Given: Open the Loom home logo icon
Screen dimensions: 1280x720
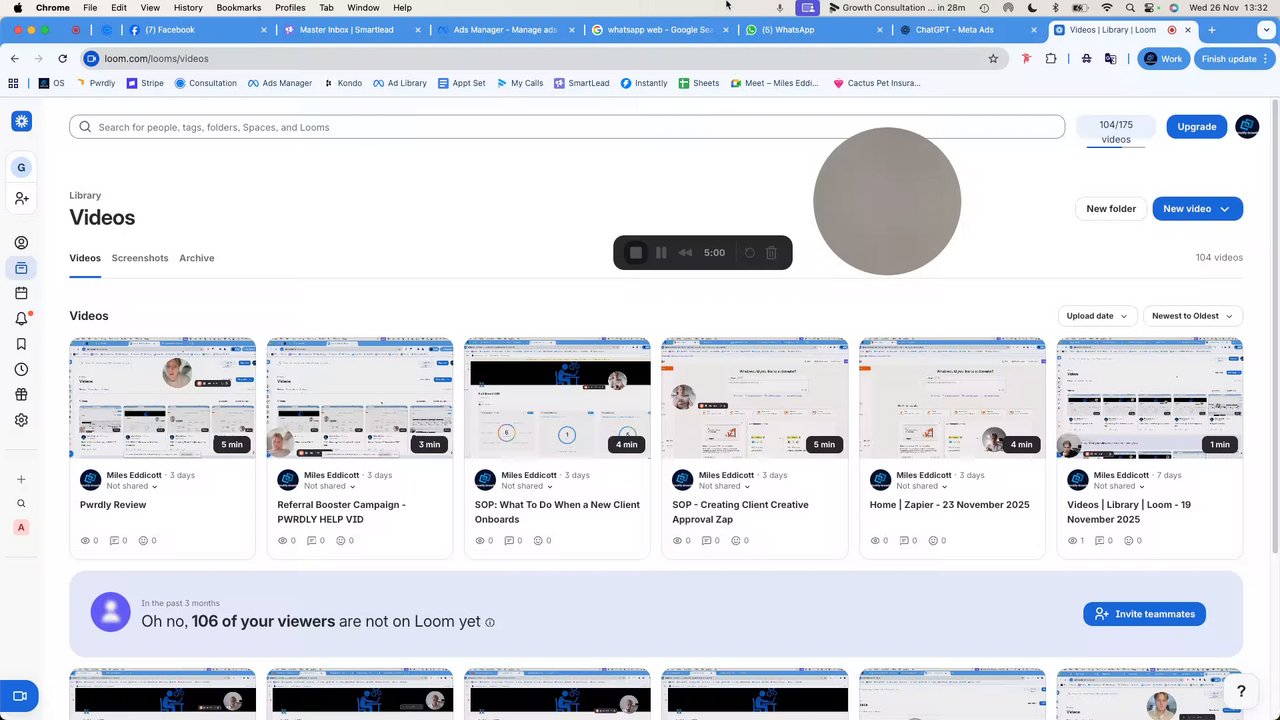Looking at the screenshot, I should click(x=21, y=122).
